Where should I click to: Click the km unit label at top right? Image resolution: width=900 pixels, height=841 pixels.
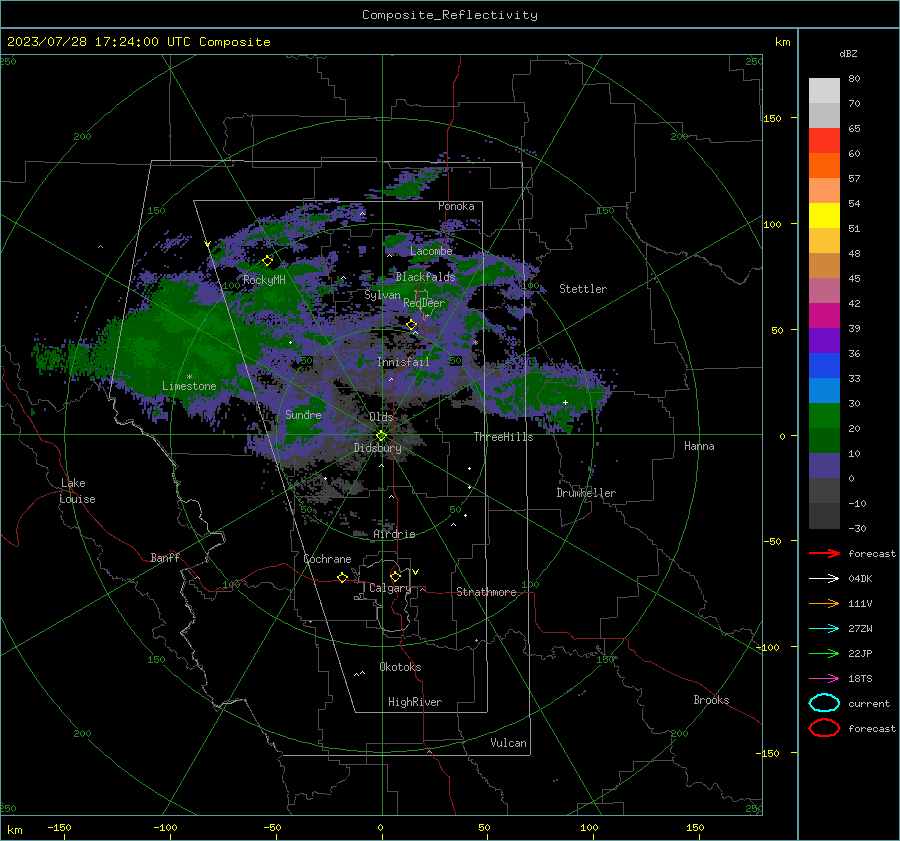(782, 42)
